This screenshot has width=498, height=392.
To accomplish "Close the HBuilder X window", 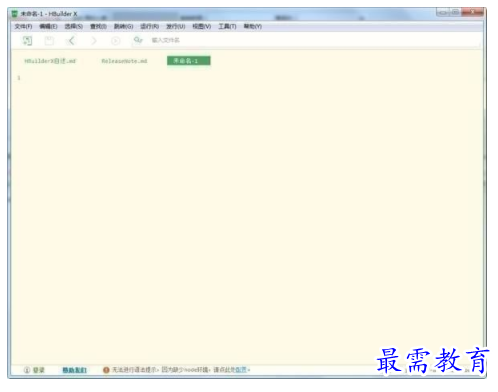I will [x=473, y=12].
